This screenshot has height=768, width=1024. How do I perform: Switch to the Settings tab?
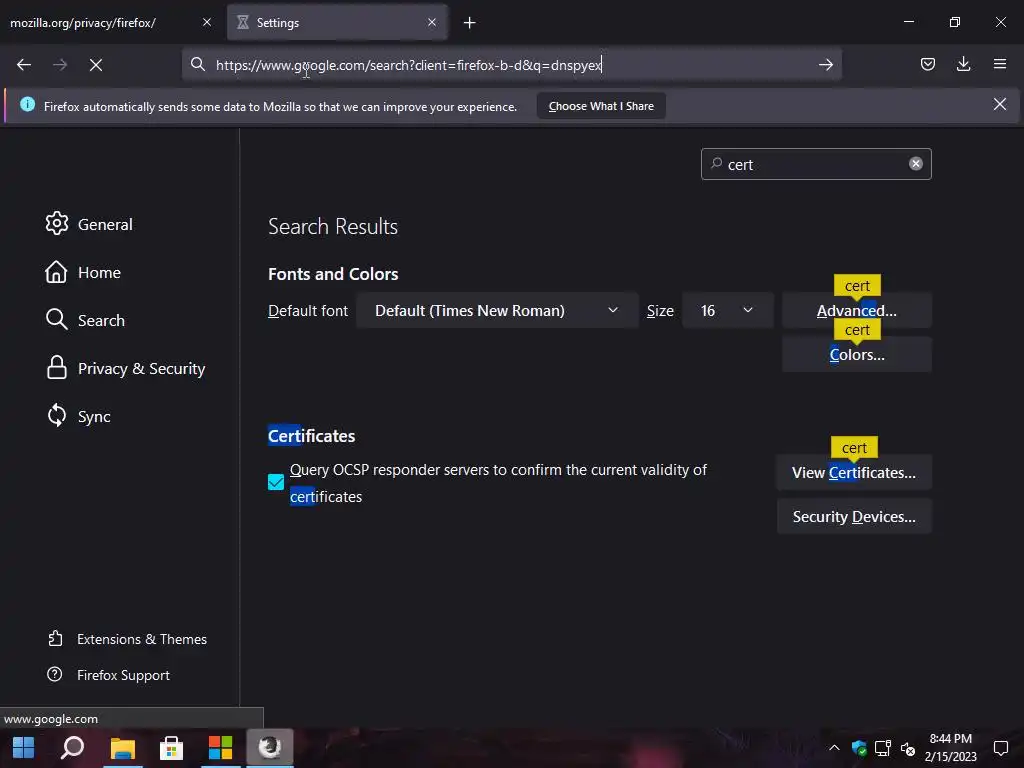(x=337, y=23)
